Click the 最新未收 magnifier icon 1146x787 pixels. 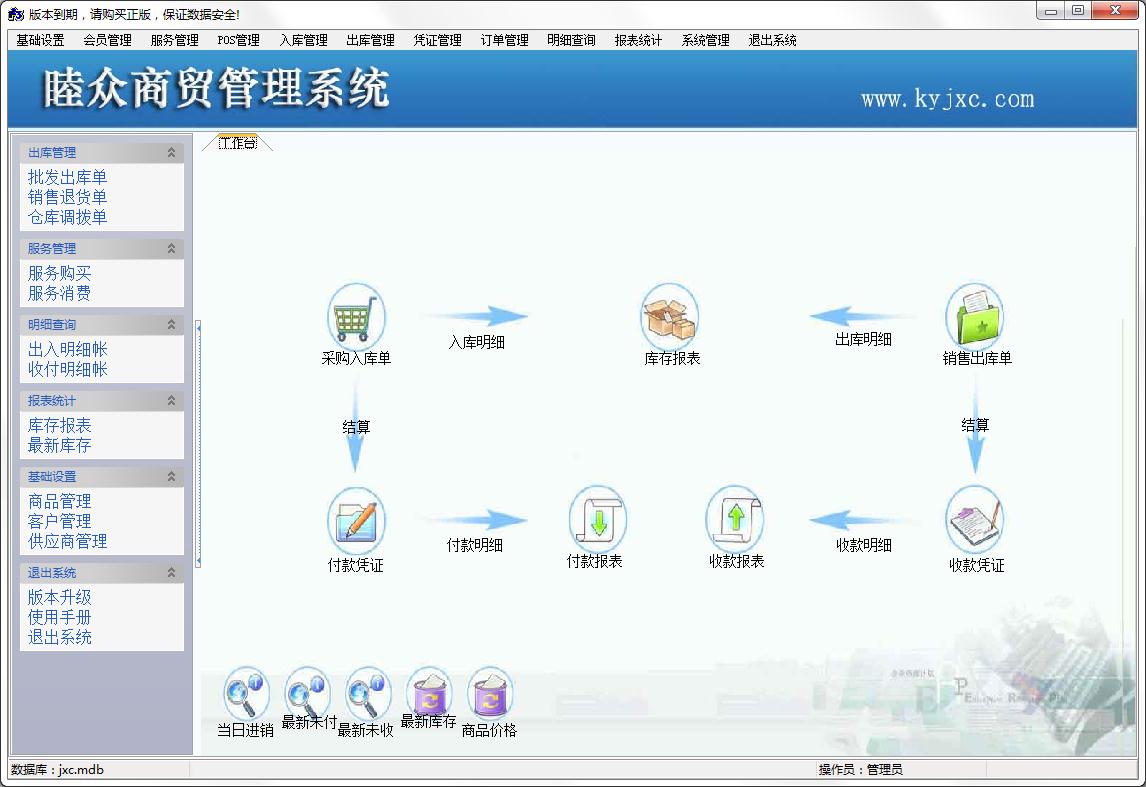click(368, 693)
